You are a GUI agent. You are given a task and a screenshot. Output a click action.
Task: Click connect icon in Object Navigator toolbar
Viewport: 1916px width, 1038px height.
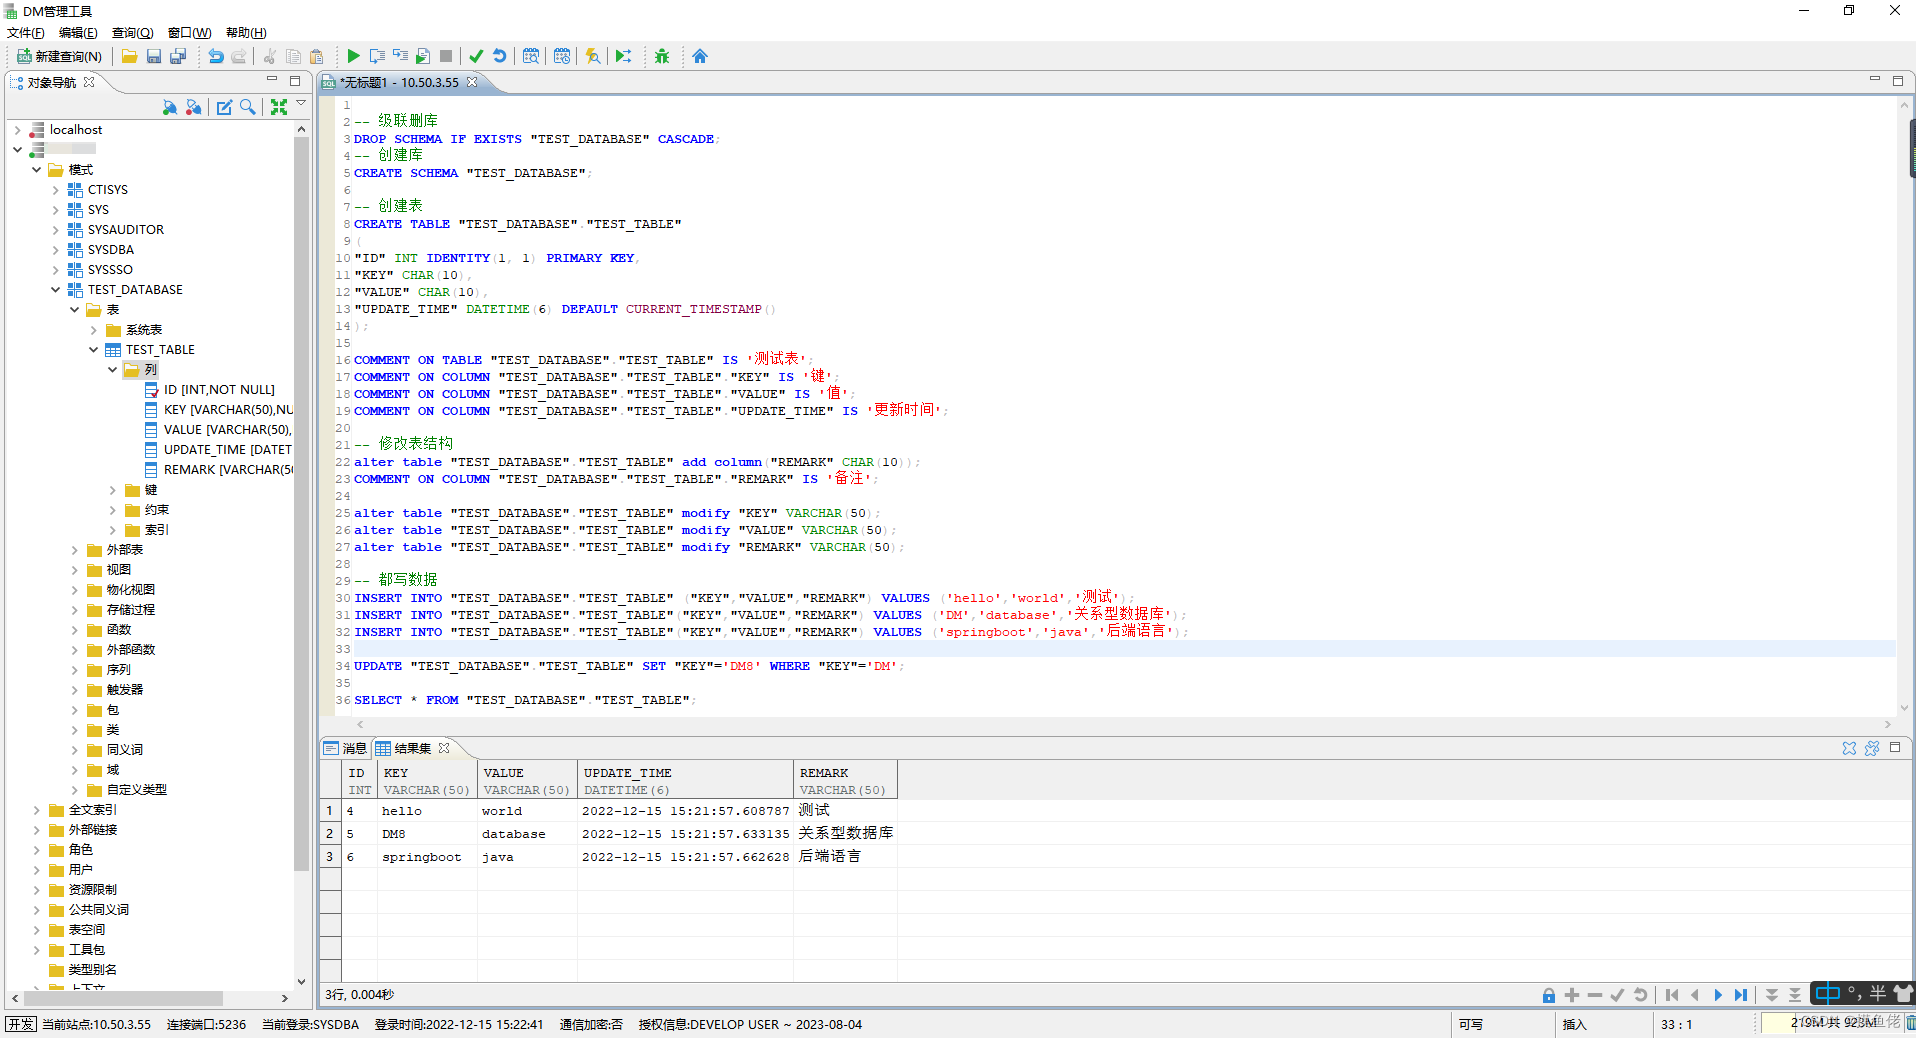pyautogui.click(x=170, y=107)
